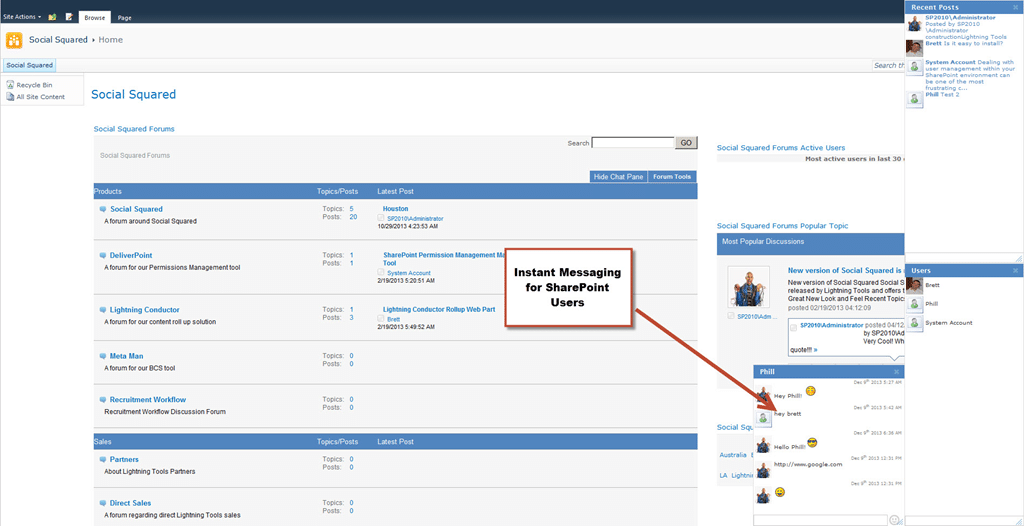The width and height of the screenshot is (1024, 526).
Task: Select Brett in the Users list
Action: click(x=933, y=286)
